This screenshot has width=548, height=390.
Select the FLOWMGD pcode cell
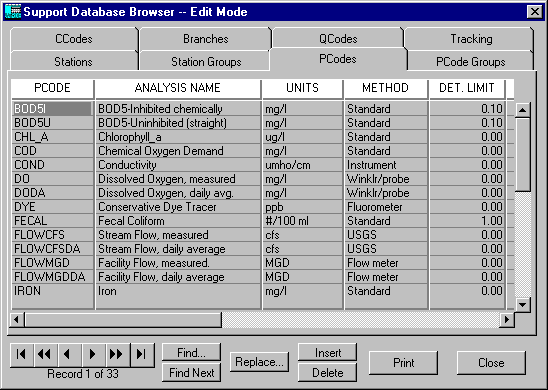coord(52,262)
